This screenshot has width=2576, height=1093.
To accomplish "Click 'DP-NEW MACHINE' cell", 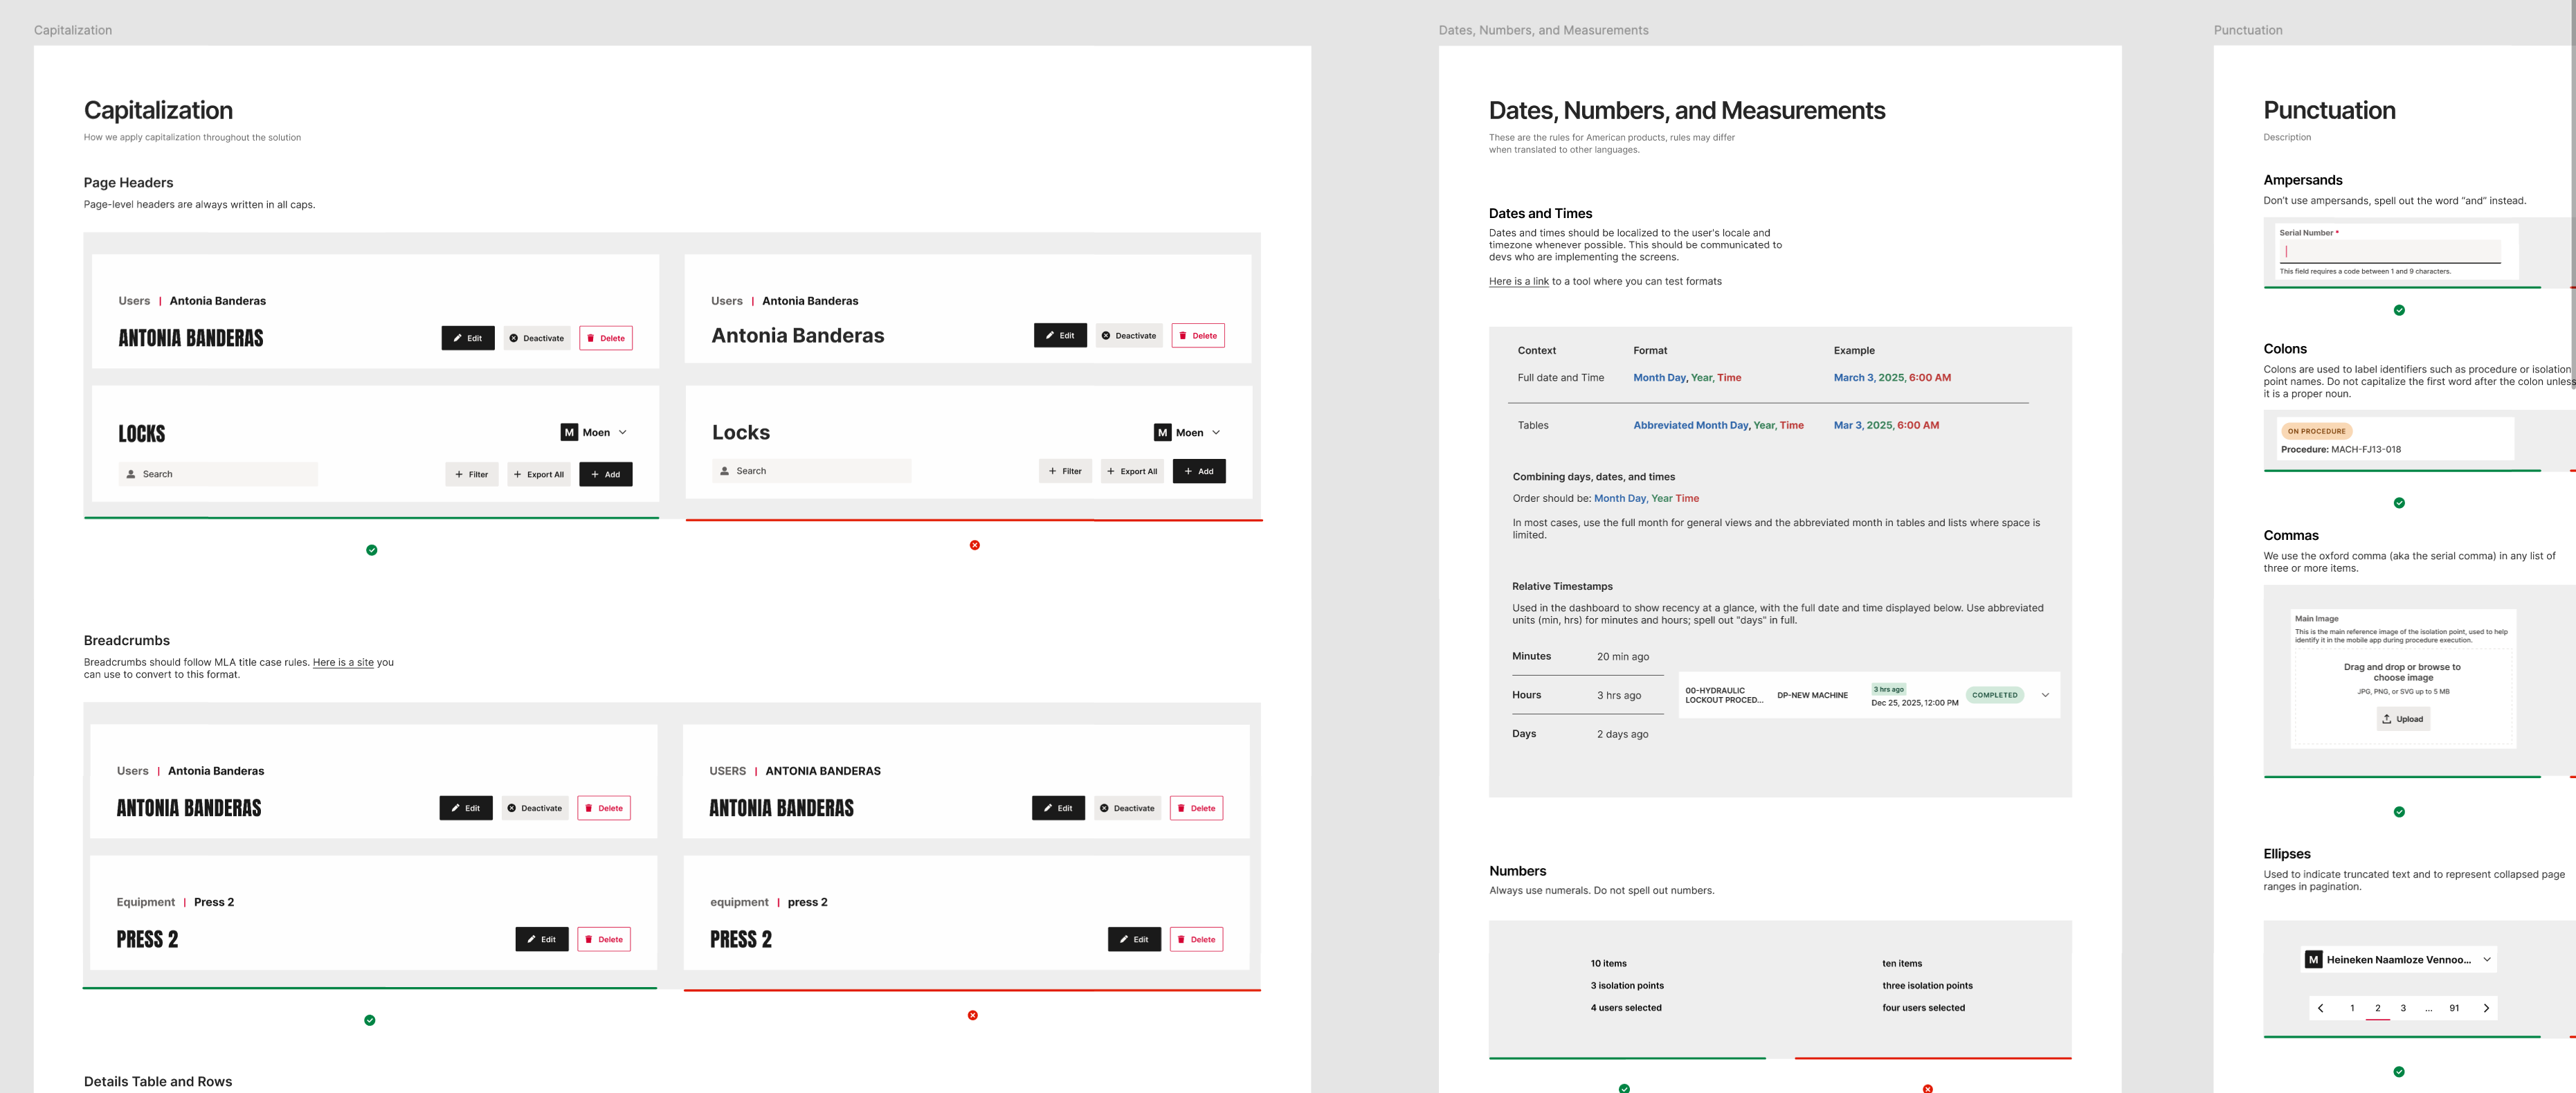I will pyautogui.click(x=1812, y=695).
